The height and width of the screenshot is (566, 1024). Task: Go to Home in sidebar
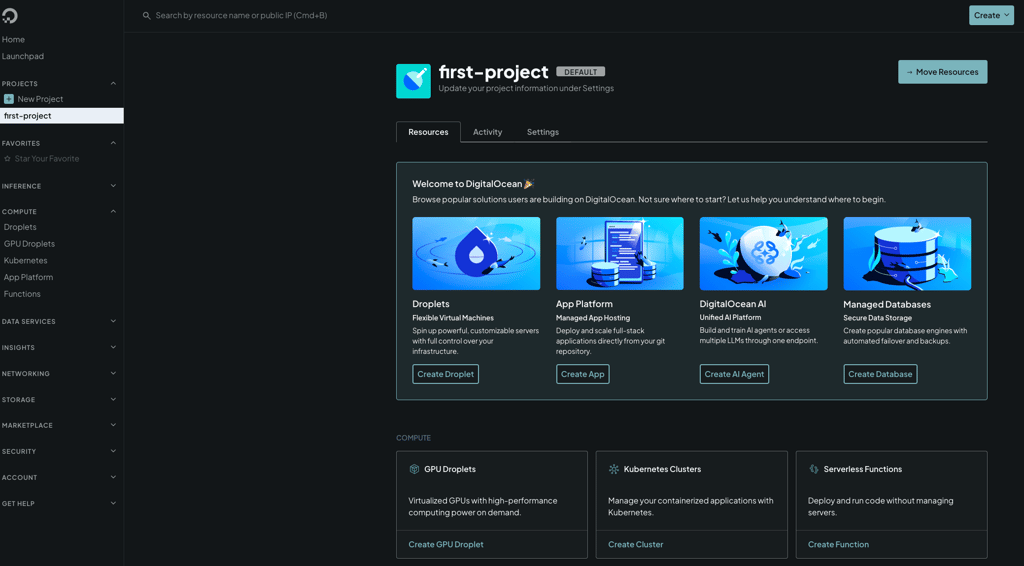[13, 40]
